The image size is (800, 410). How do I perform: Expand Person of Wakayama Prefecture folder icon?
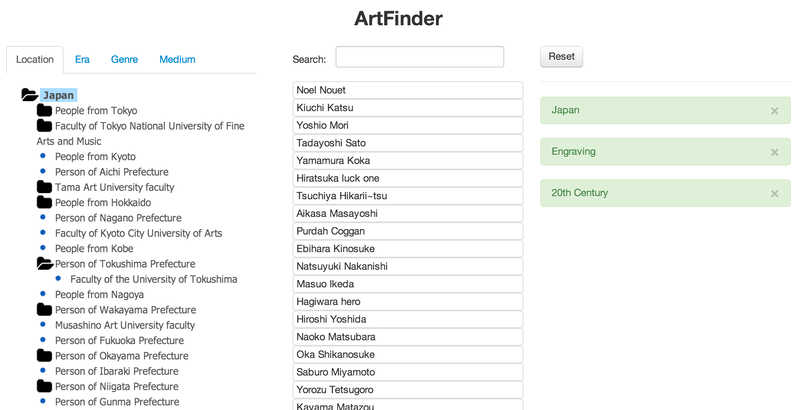[44, 309]
